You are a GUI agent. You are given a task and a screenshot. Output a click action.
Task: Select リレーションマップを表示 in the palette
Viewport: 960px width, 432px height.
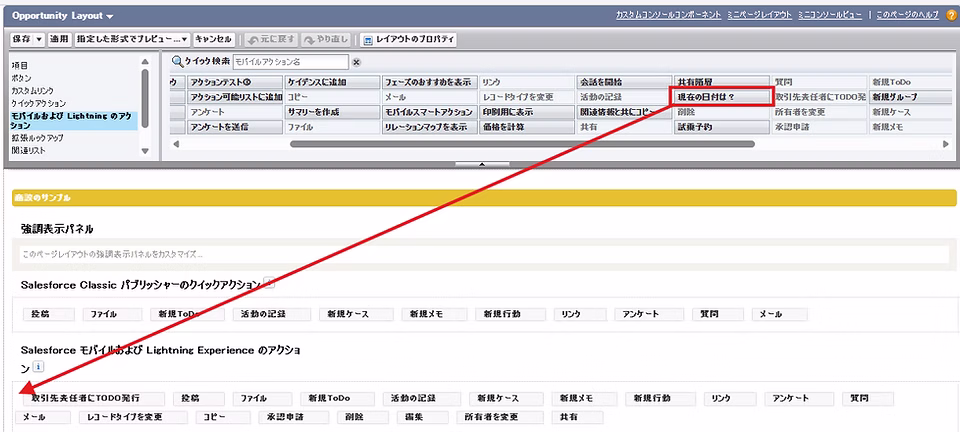pos(430,127)
